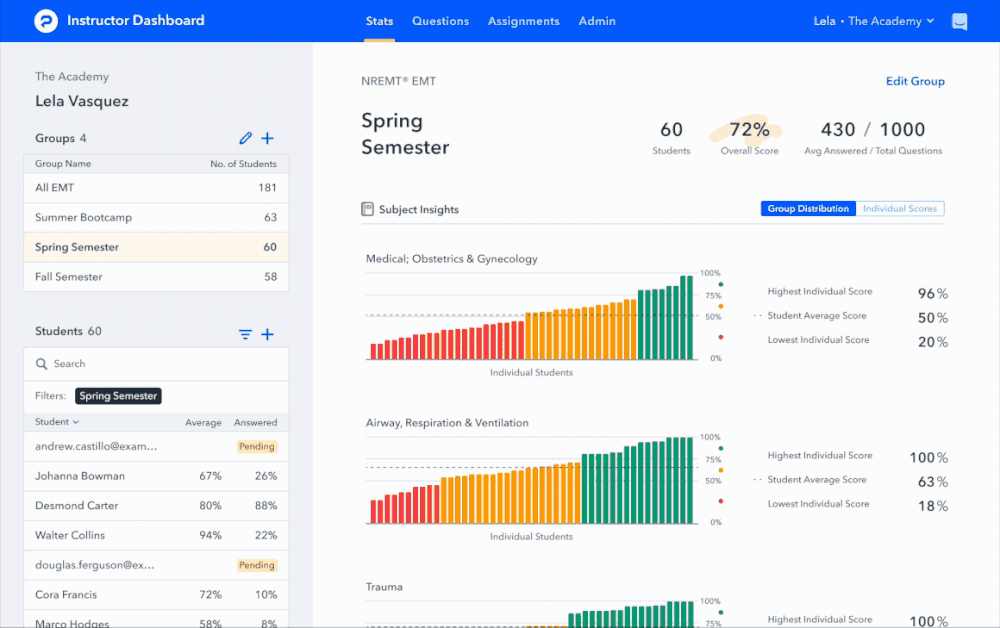This screenshot has width=1000, height=628.
Task: Open the Admin tab
Action: click(597, 21)
